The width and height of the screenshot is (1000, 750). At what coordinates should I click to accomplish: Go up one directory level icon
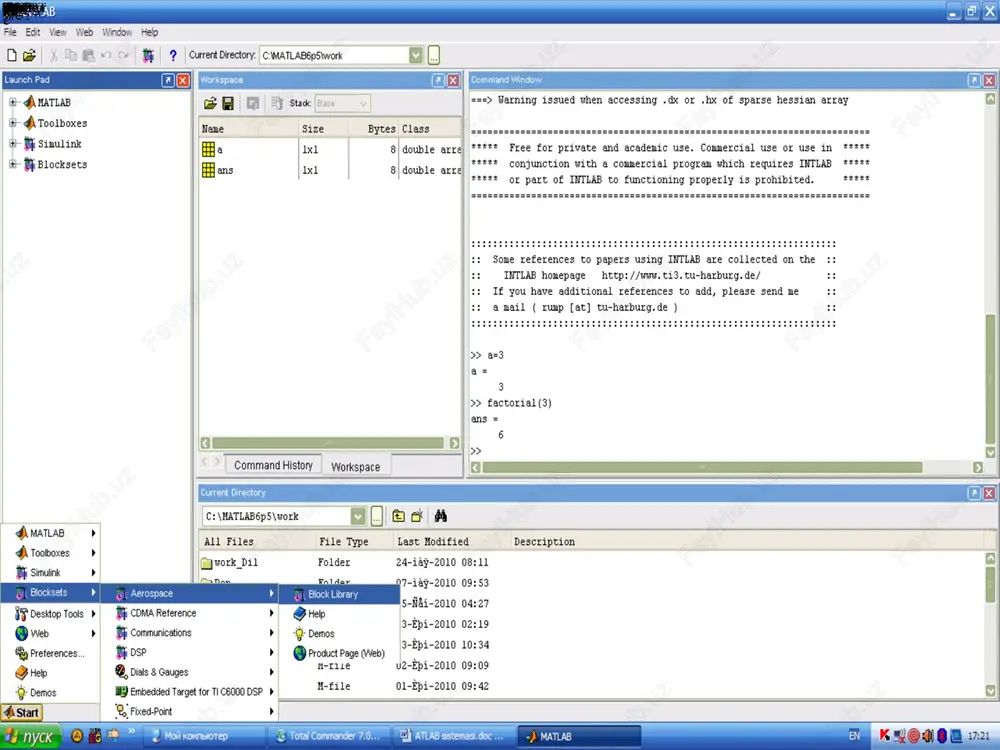(399, 516)
